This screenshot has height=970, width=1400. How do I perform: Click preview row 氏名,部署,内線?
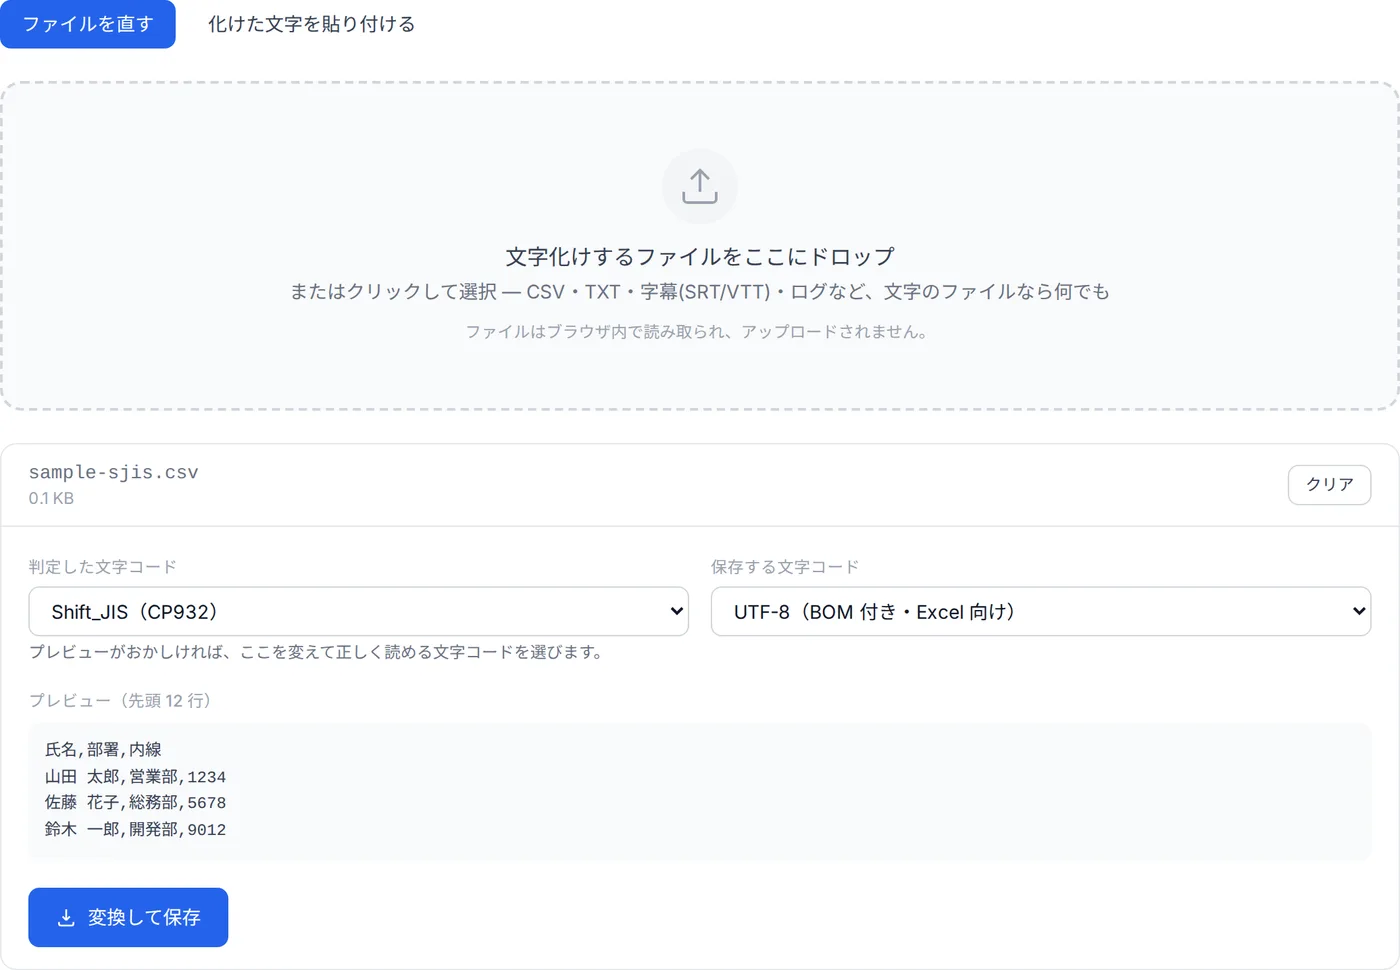click(103, 750)
